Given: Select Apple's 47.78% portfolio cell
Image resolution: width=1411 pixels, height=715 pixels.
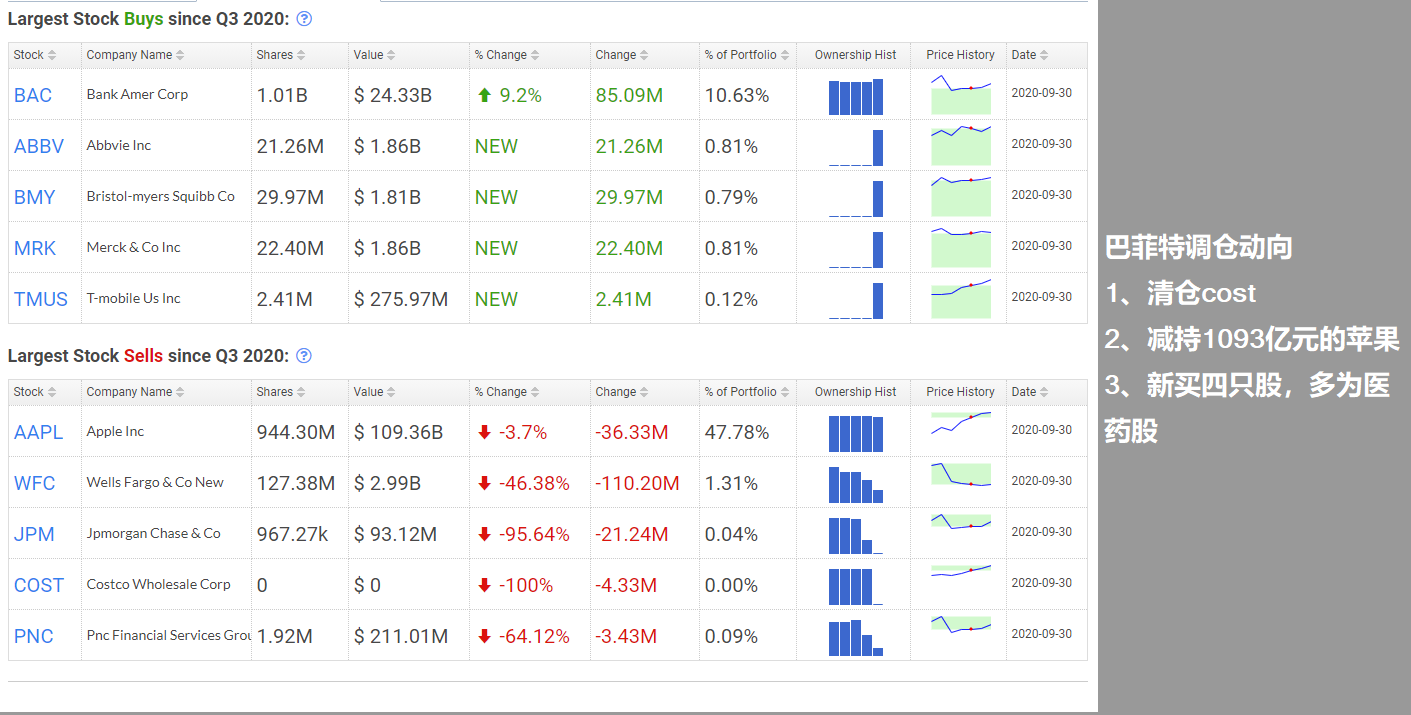Looking at the screenshot, I should 737,432.
